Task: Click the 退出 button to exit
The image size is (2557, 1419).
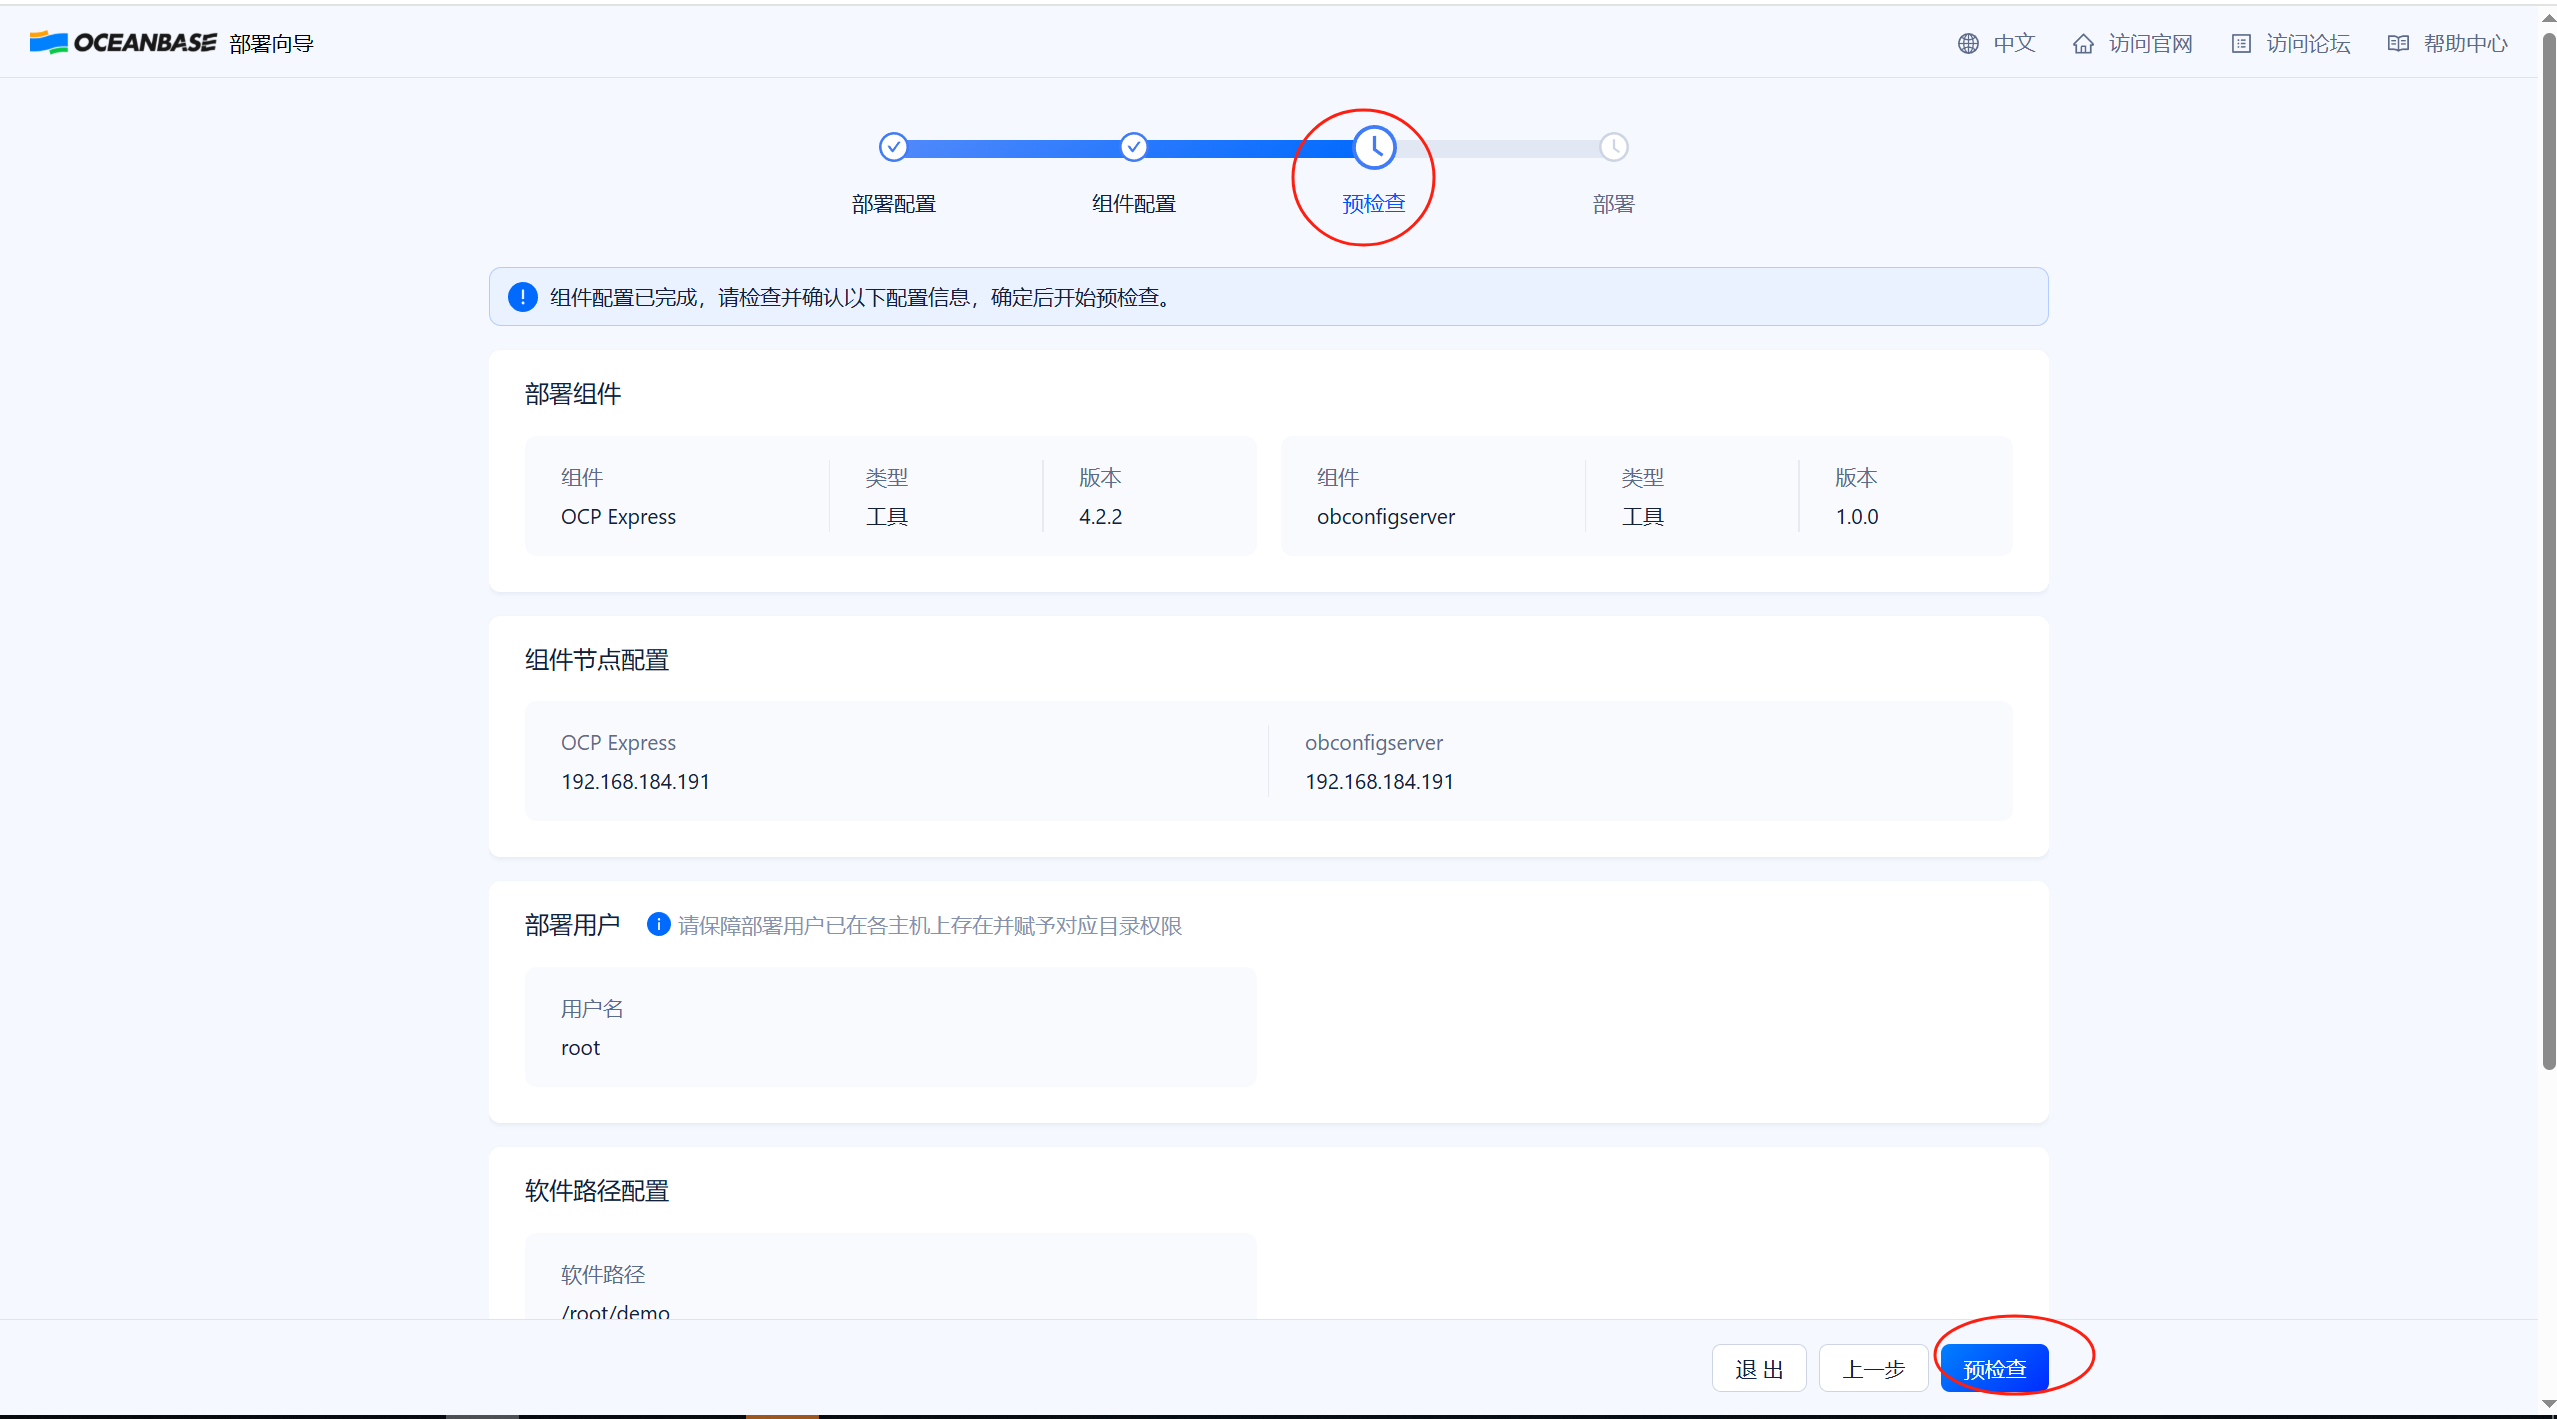Action: (x=1757, y=1367)
